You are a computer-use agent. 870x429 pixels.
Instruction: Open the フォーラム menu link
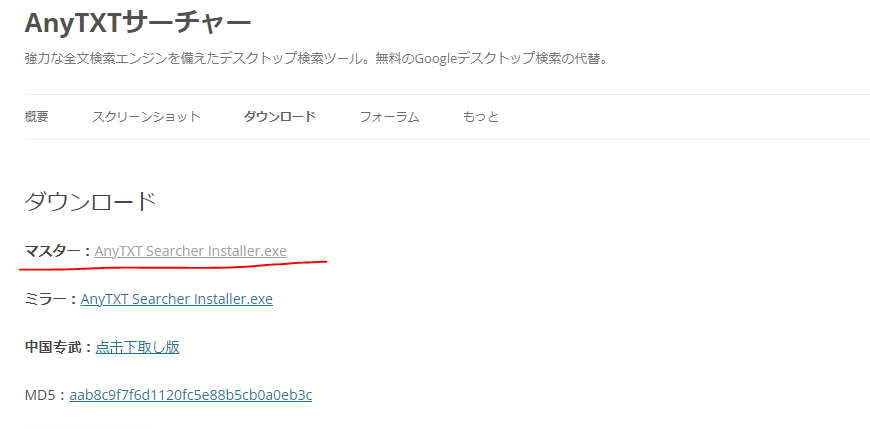390,117
